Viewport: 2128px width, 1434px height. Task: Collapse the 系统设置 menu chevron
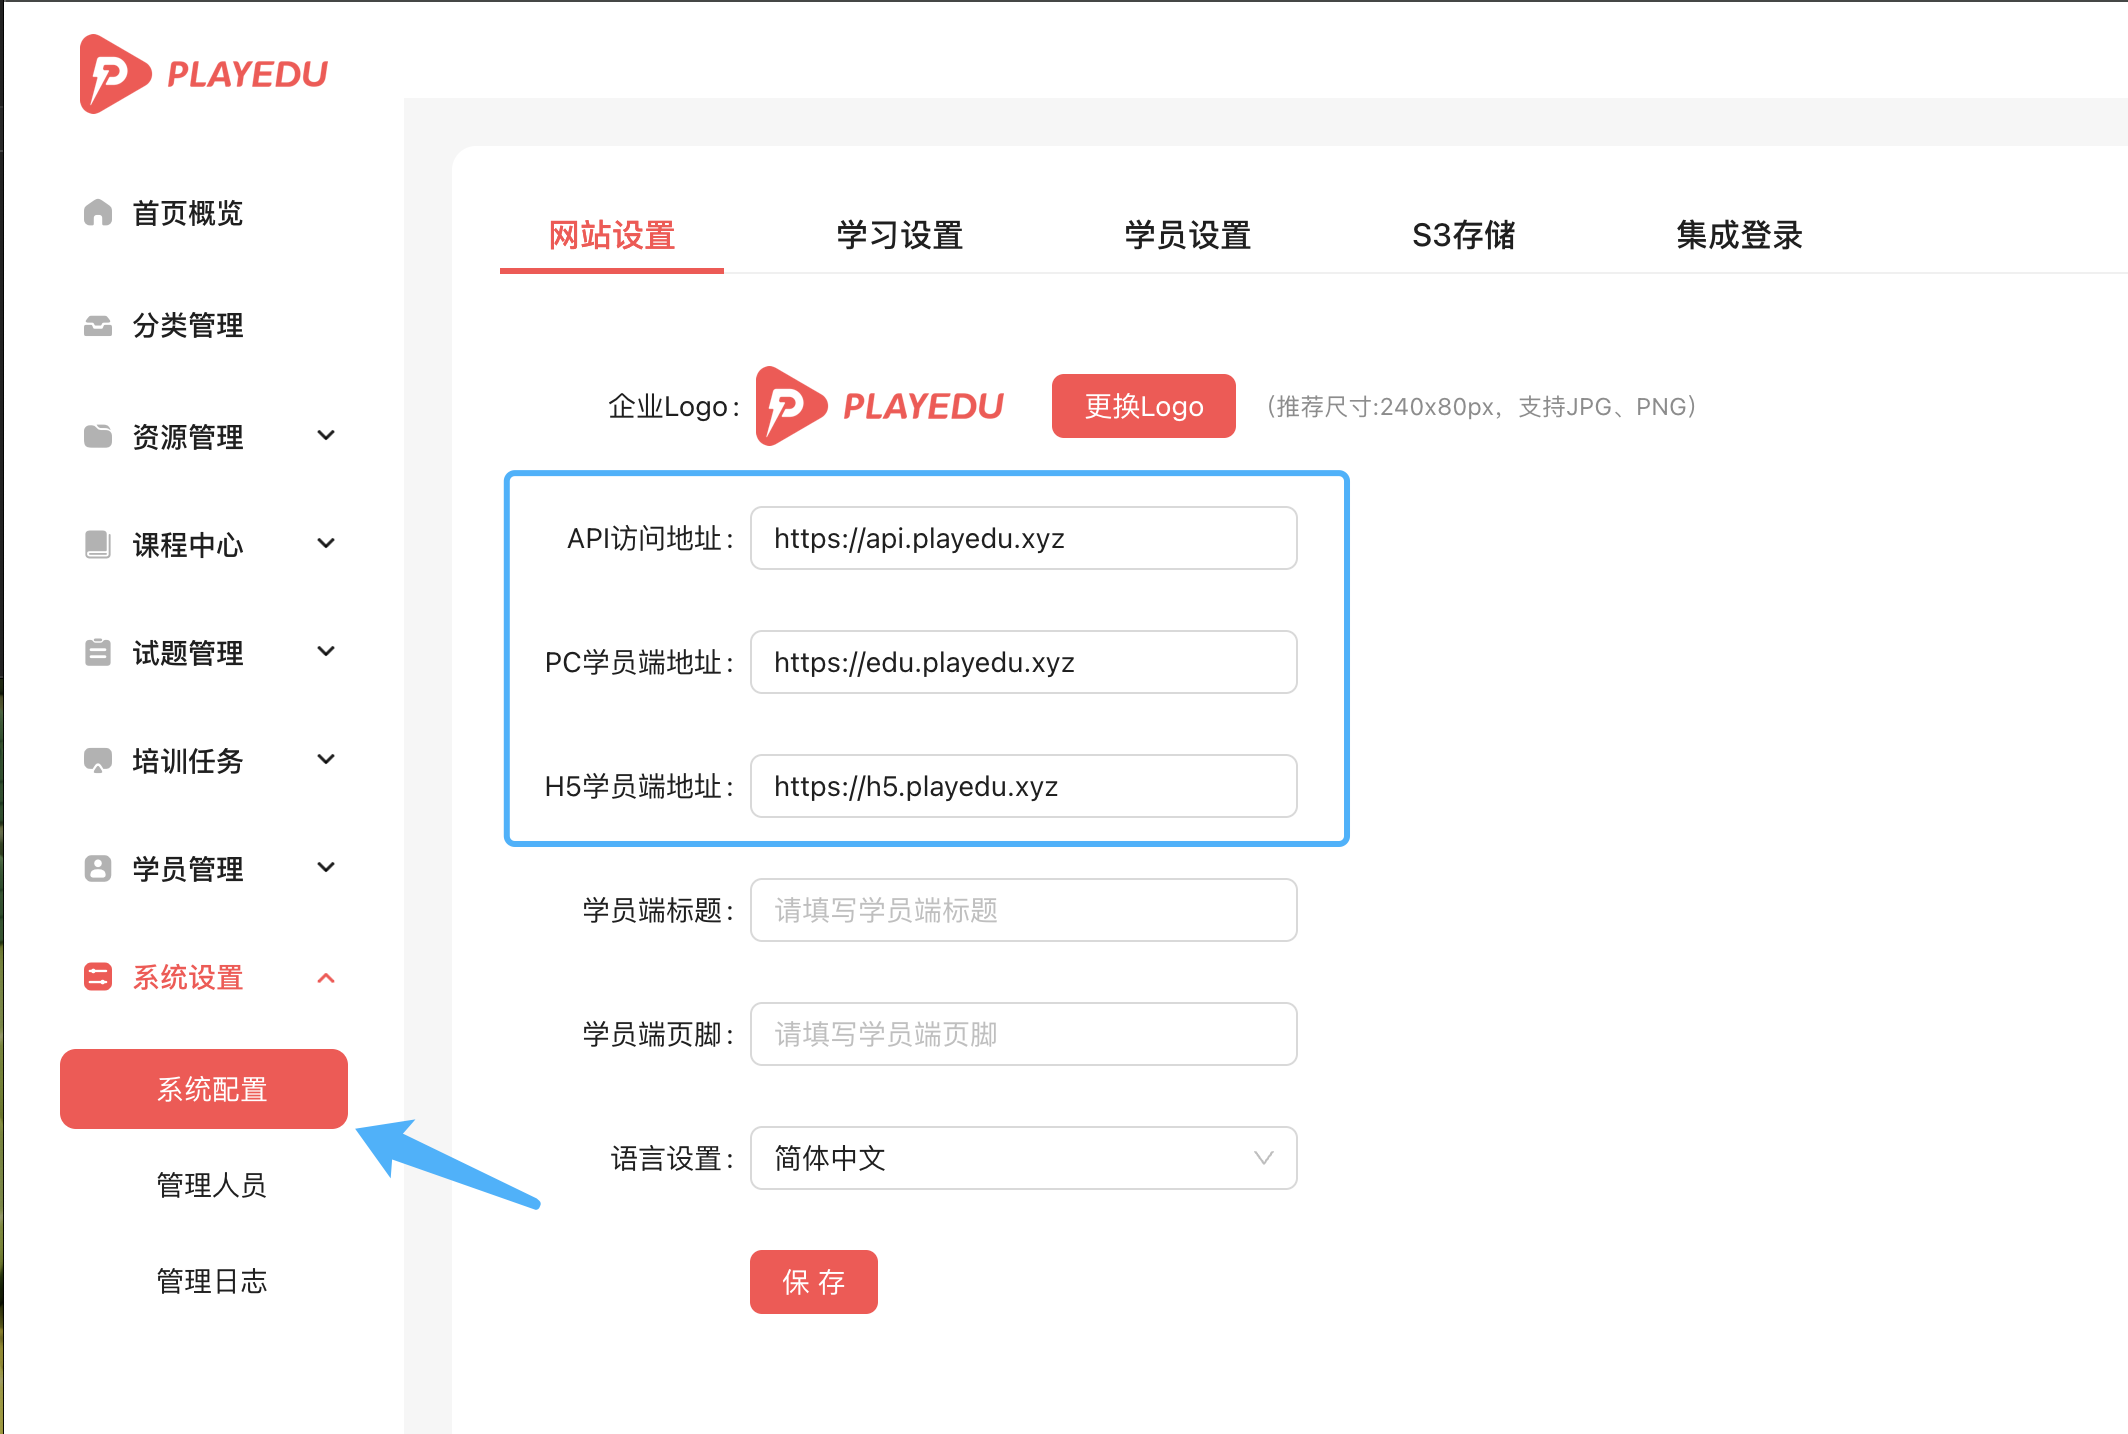pyautogui.click(x=326, y=977)
